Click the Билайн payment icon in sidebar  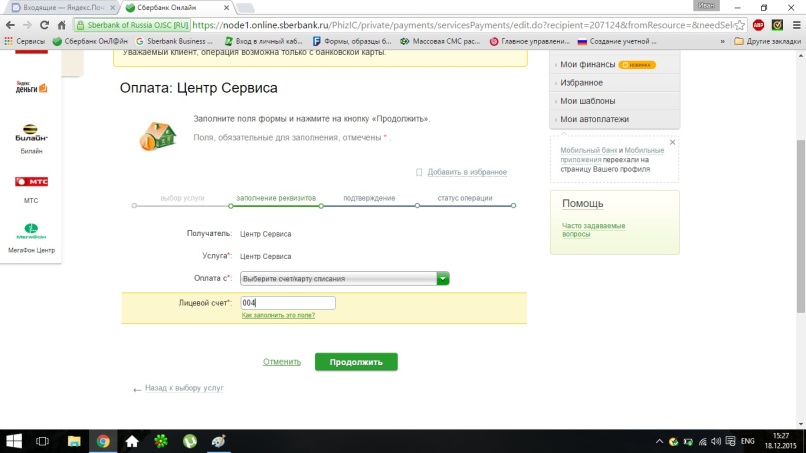31,133
